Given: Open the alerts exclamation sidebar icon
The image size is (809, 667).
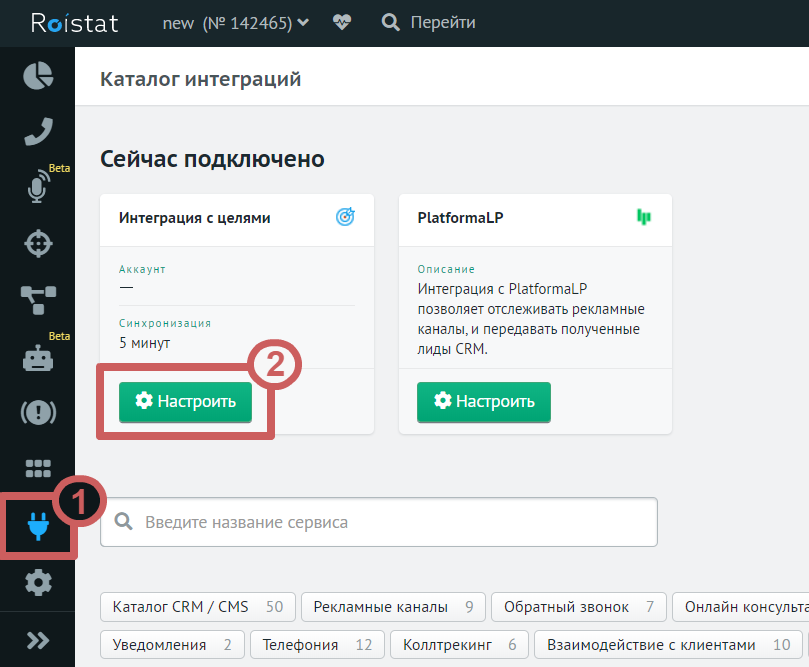Looking at the screenshot, I should [x=38, y=412].
